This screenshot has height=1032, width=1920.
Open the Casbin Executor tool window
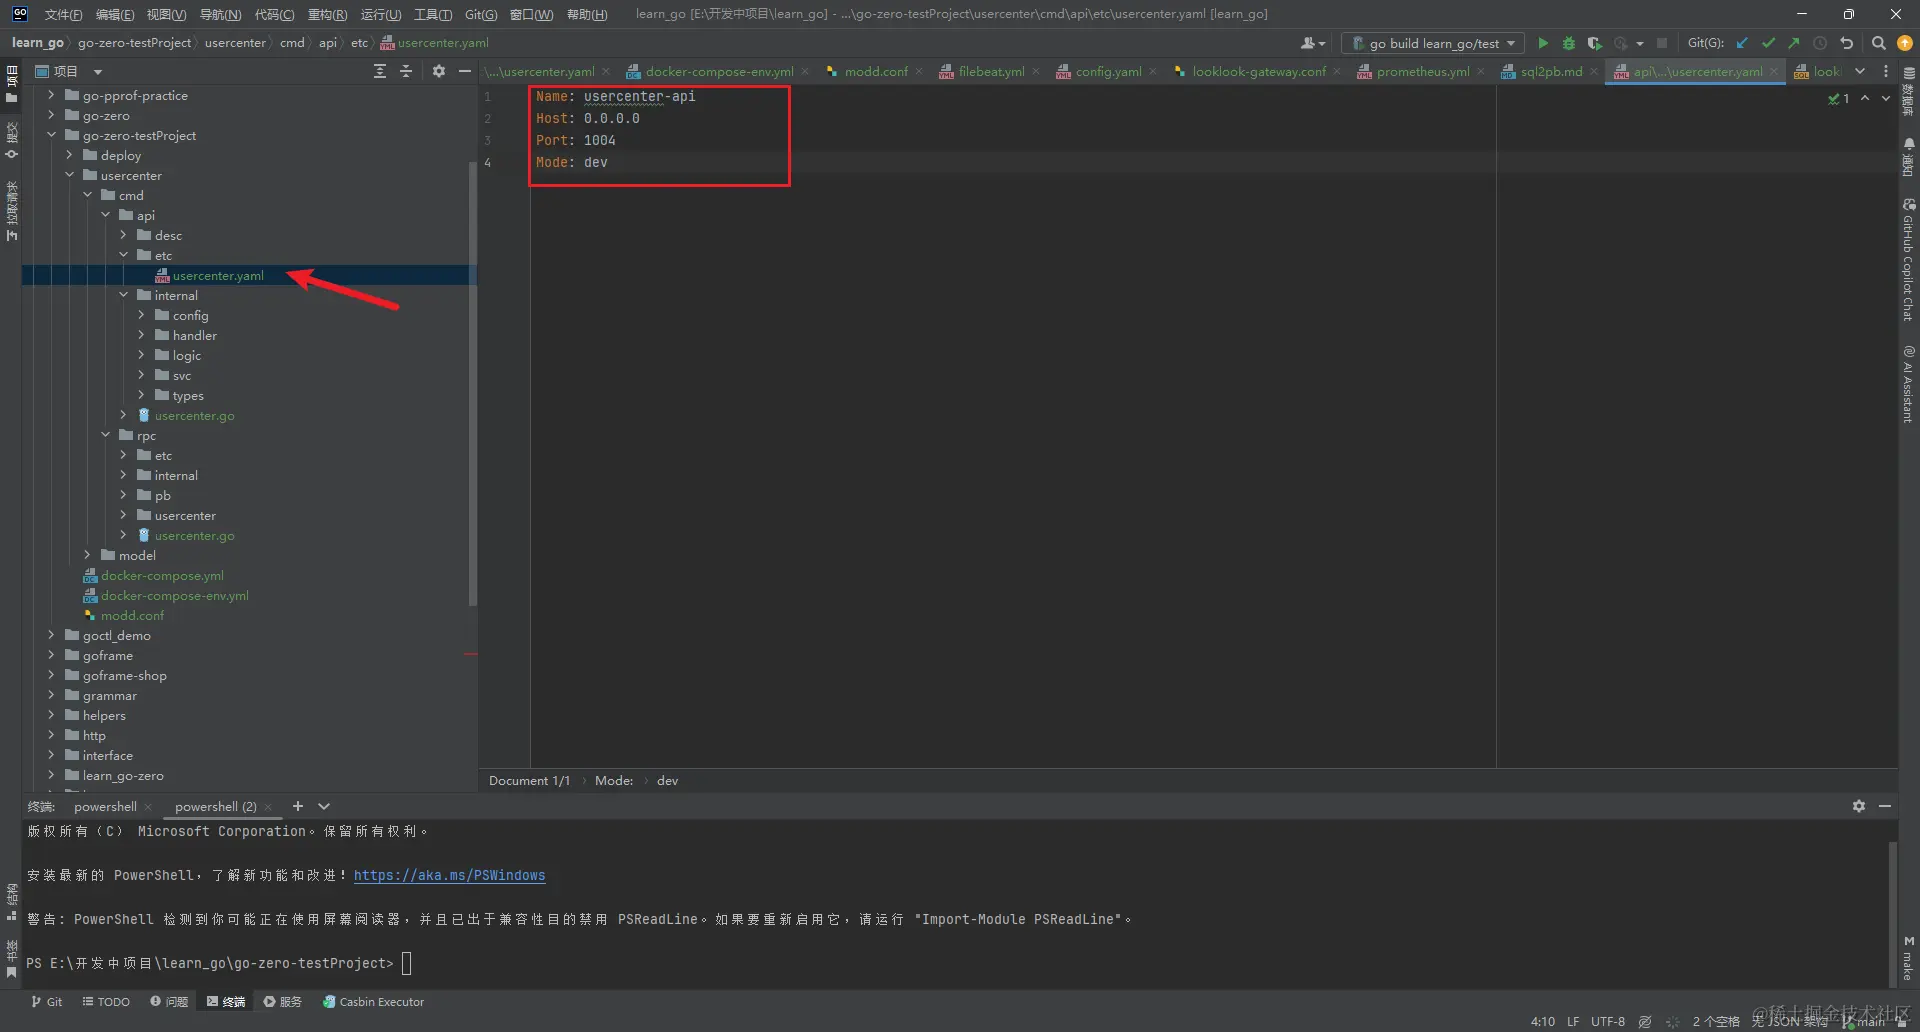pyautogui.click(x=373, y=1002)
